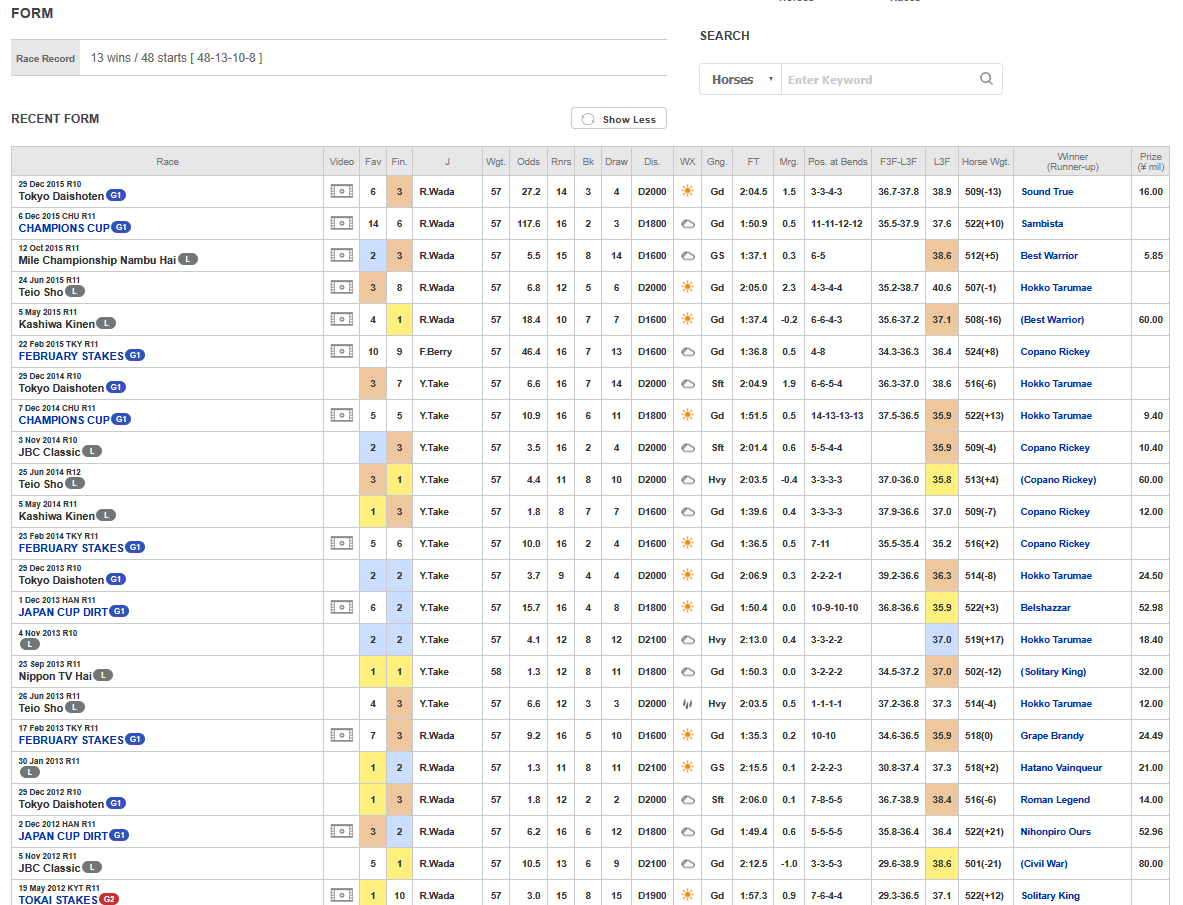Play video for 19 May 2012 Tokai Stakes
The height and width of the screenshot is (905, 1183).
point(341,895)
